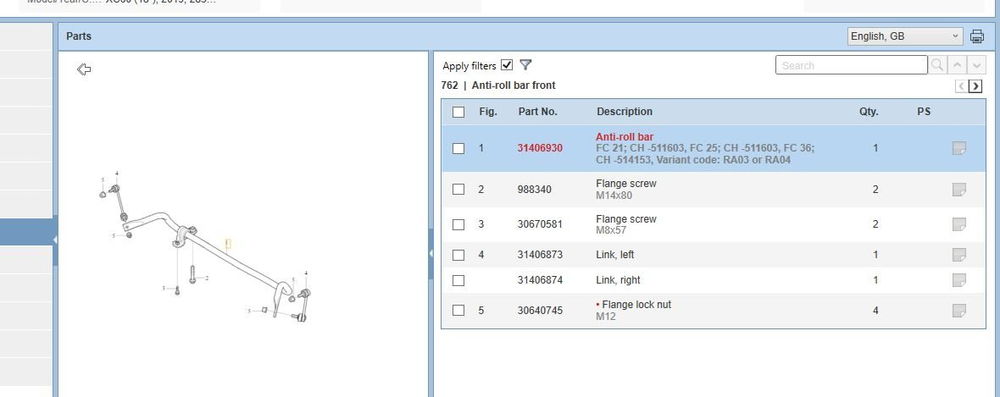Click the M8x57 flange screw size text
The height and width of the screenshot is (397, 1000).
(x=612, y=230)
